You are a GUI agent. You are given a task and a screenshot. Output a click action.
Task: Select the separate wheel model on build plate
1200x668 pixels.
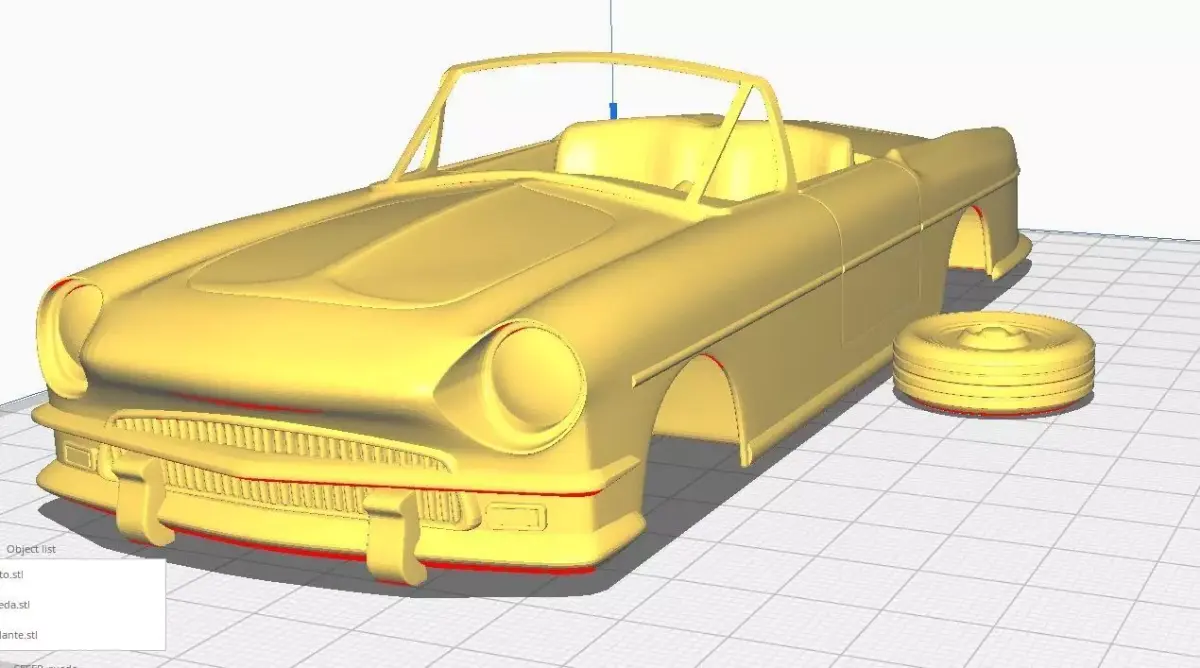[994, 362]
